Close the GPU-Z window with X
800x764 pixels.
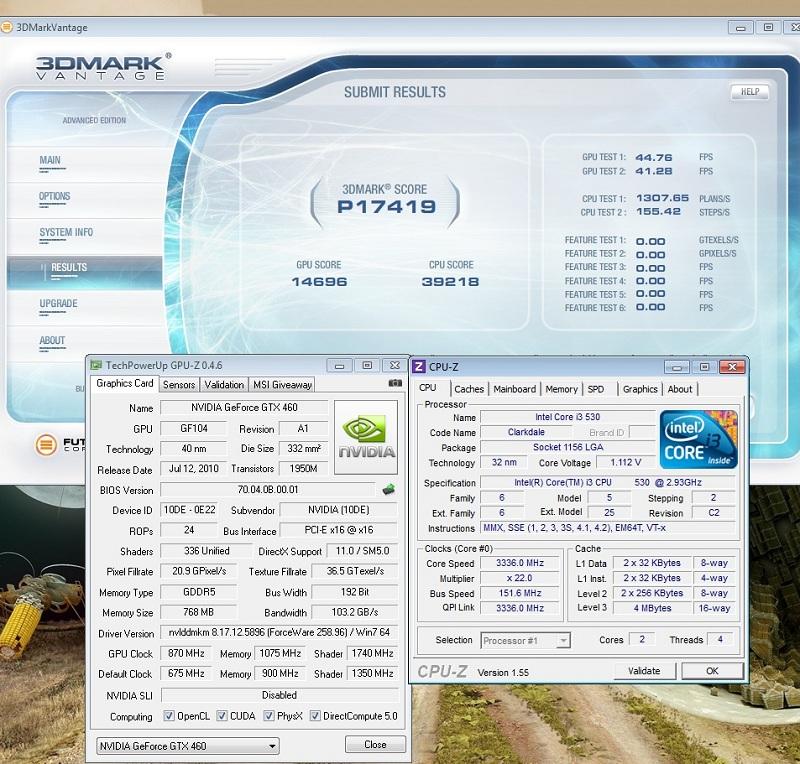[x=394, y=365]
